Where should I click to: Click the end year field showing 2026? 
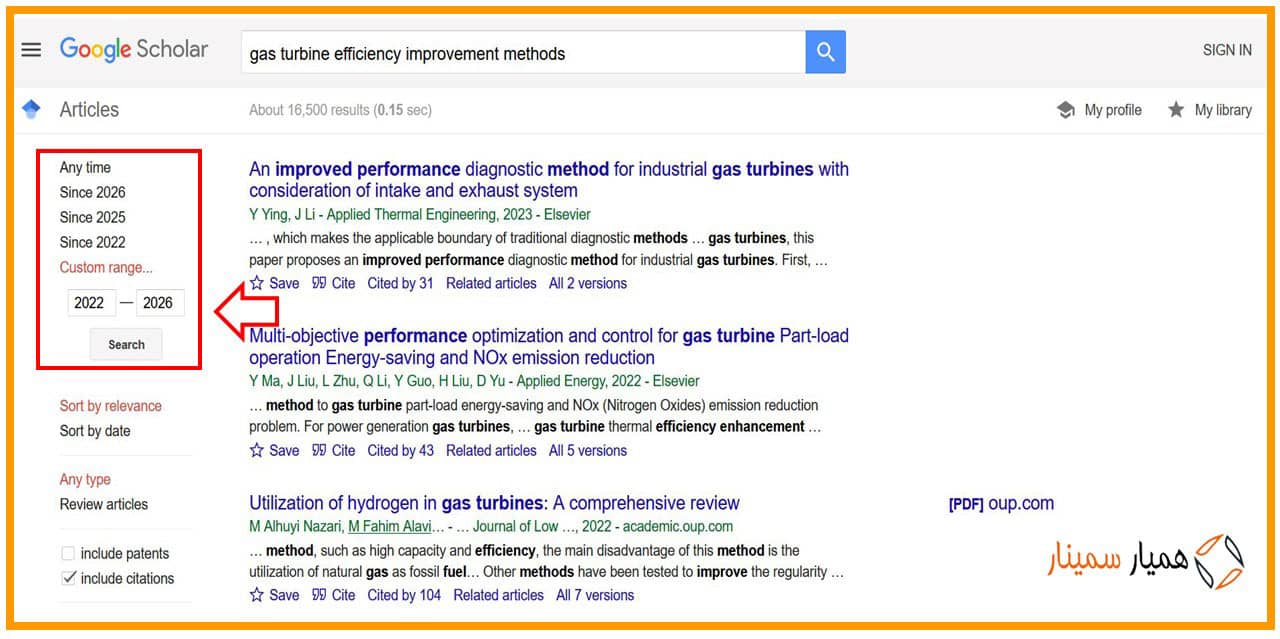(159, 303)
